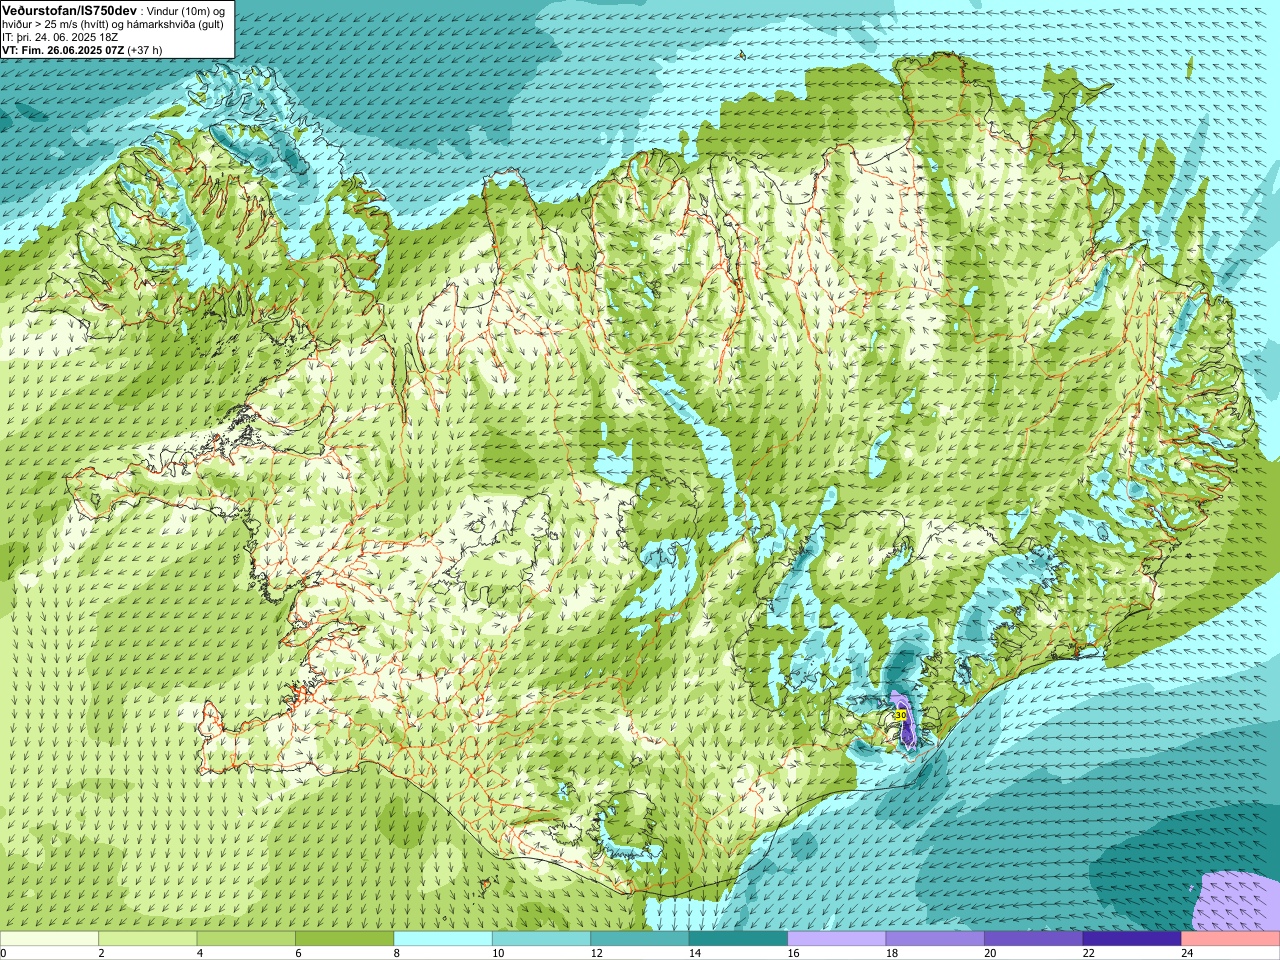Select the 18–20 m/s purple legend swatch

(x=935, y=939)
